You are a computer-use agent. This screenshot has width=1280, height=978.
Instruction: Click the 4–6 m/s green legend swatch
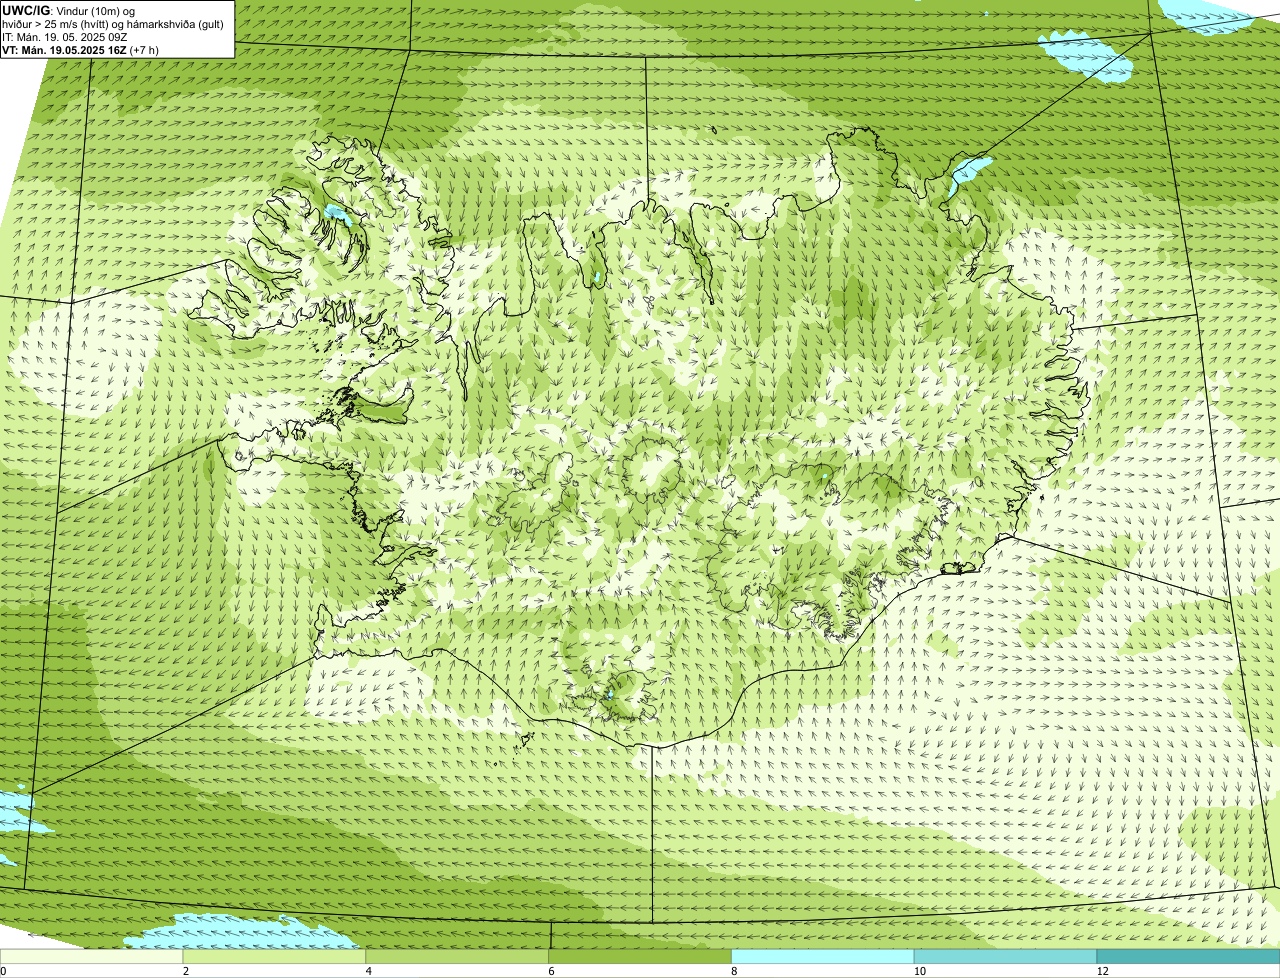point(458,957)
